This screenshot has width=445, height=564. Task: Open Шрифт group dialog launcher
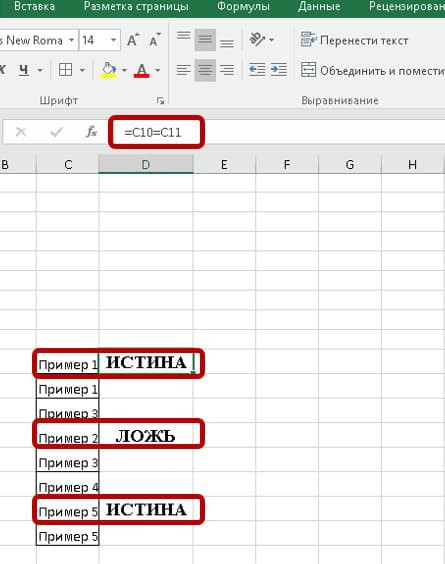coord(160,101)
